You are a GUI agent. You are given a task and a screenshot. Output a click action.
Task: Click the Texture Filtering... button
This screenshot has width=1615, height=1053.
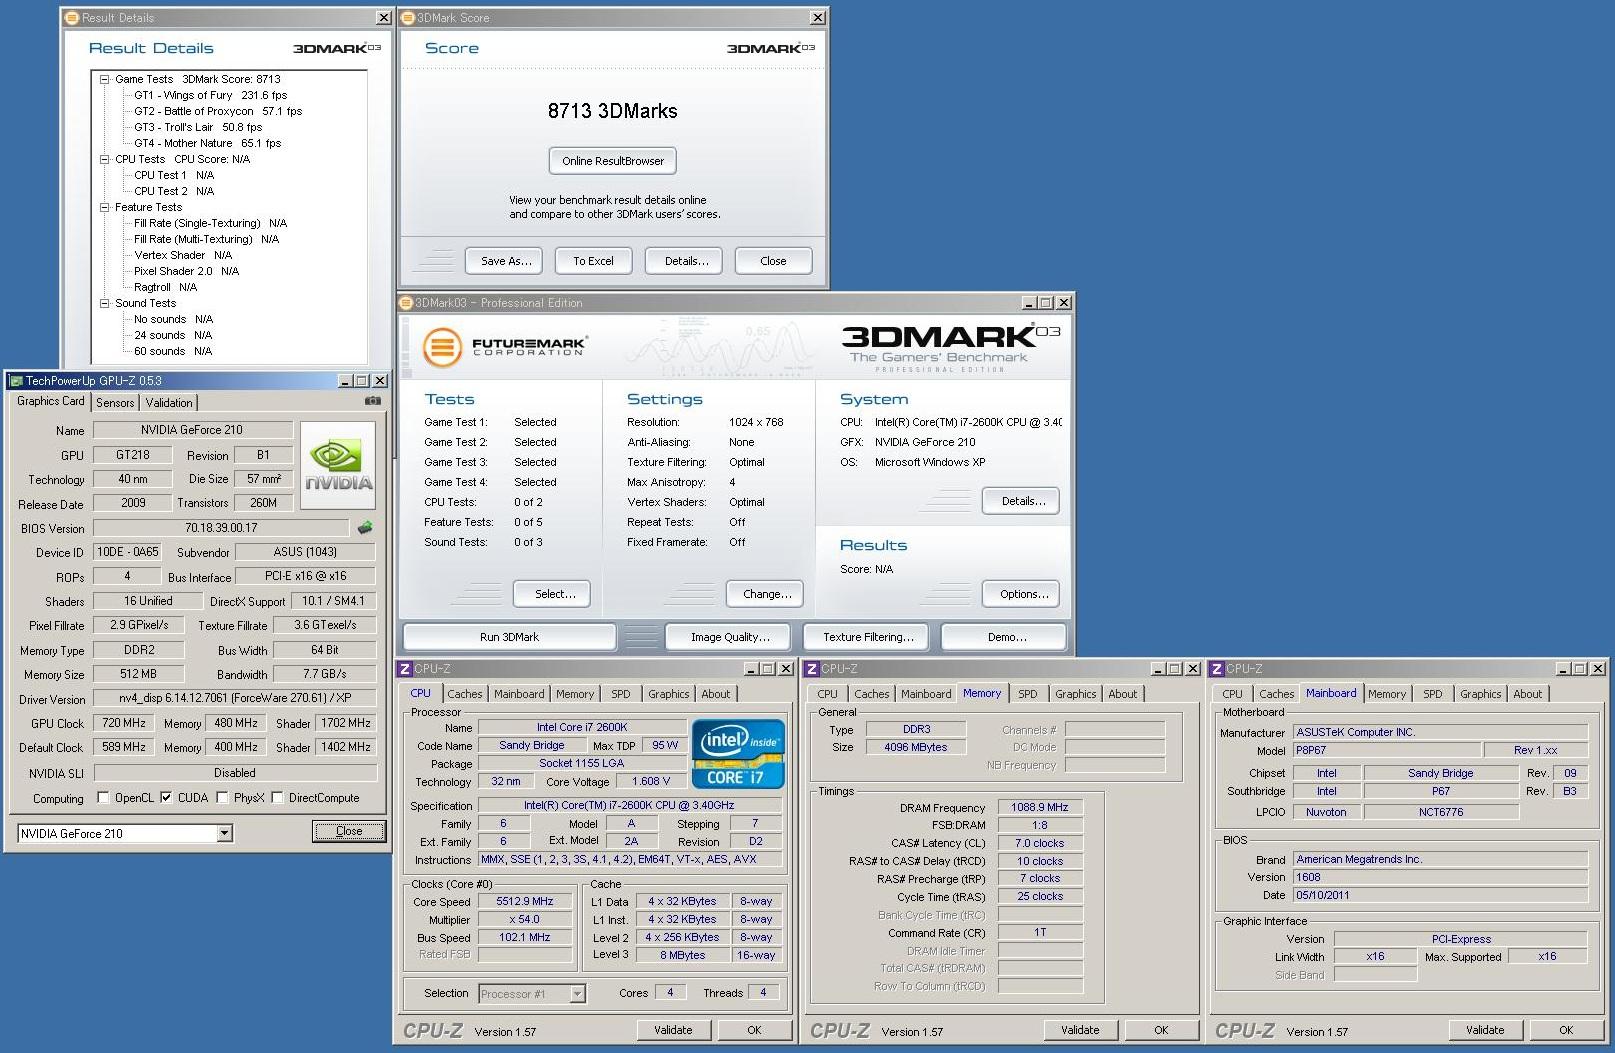[x=868, y=637]
